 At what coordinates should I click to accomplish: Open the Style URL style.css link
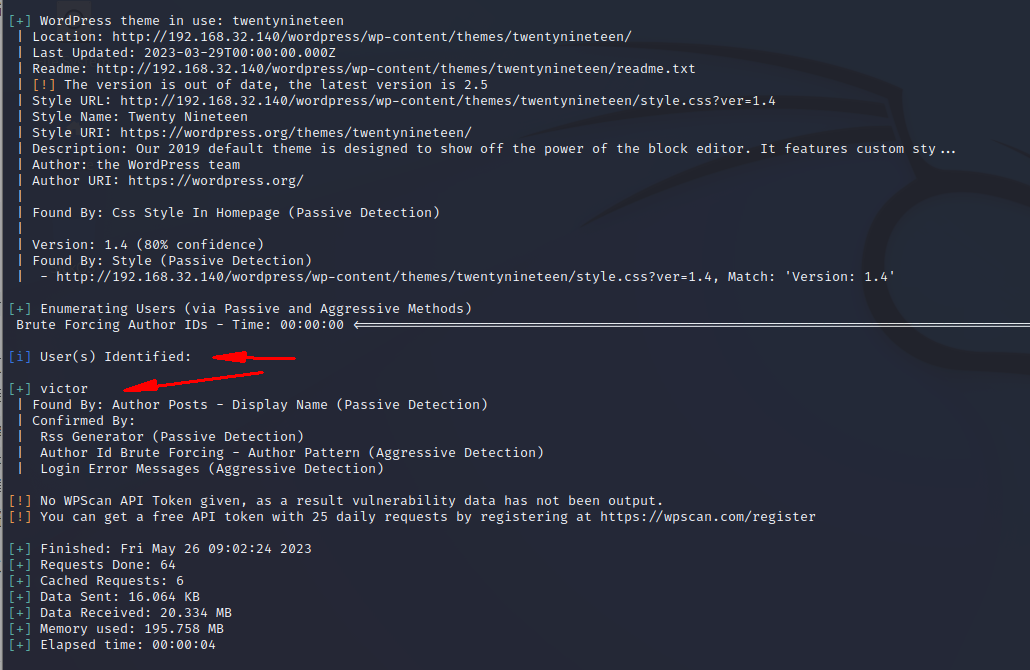click(447, 101)
